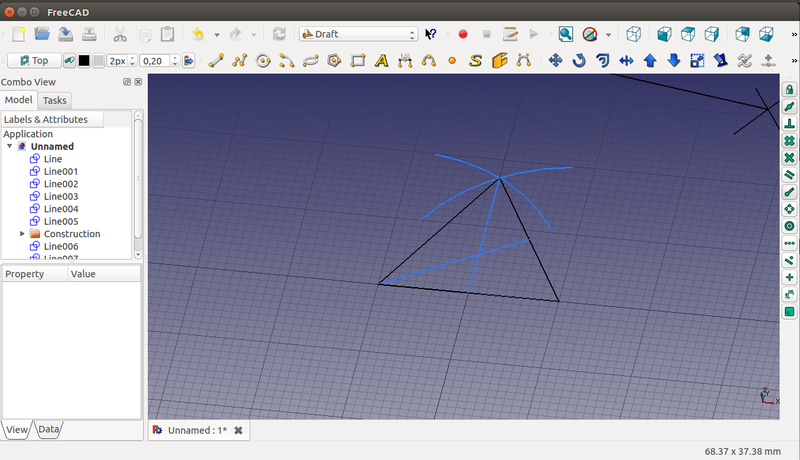Select Line003 in the model tree
The height and width of the screenshot is (460, 800).
point(61,197)
